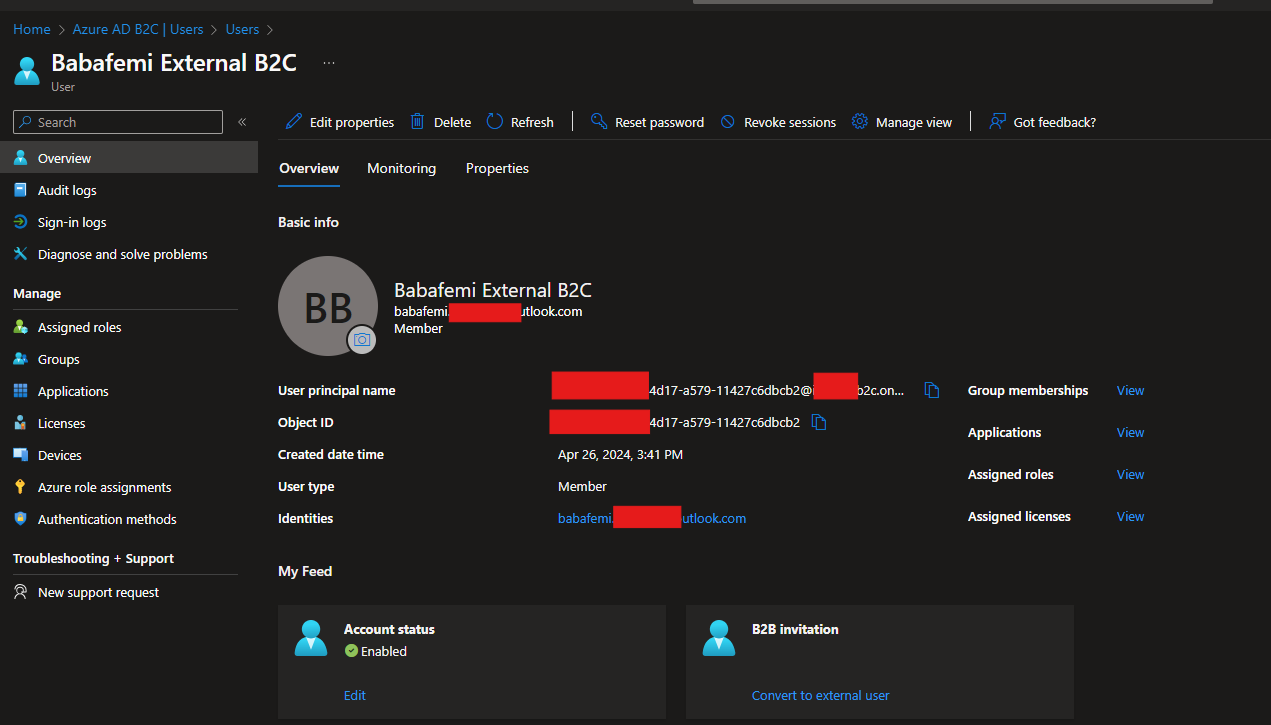Screen dimensions: 1271x725
Task: Click the Got feedback person icon
Action: click(997, 122)
